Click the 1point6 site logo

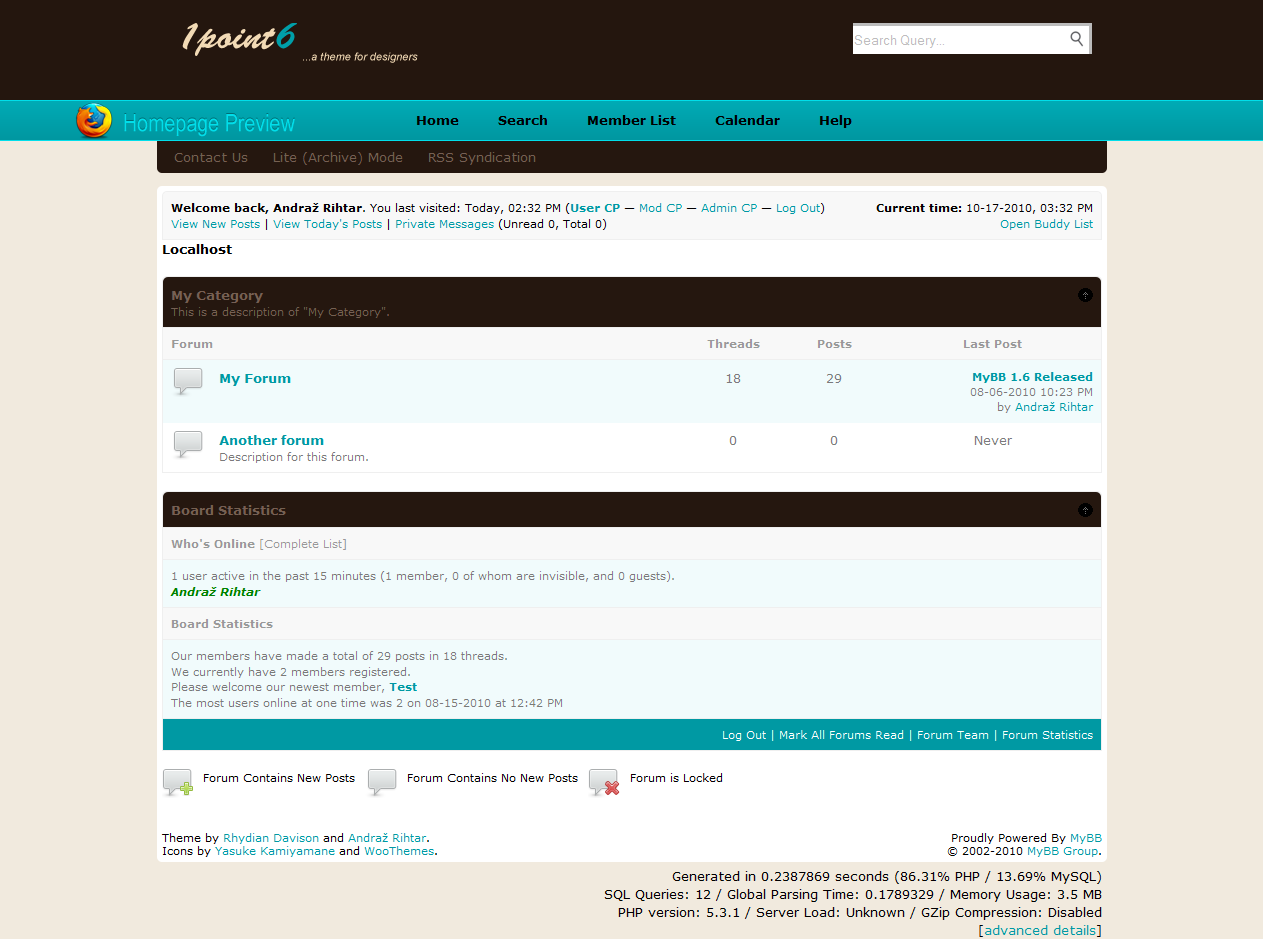tap(239, 39)
